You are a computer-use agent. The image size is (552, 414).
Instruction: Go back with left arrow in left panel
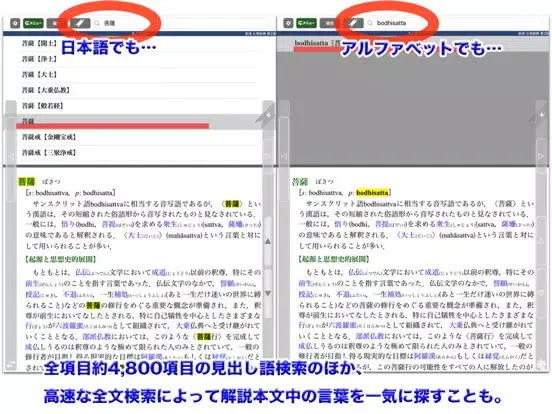click(11, 156)
